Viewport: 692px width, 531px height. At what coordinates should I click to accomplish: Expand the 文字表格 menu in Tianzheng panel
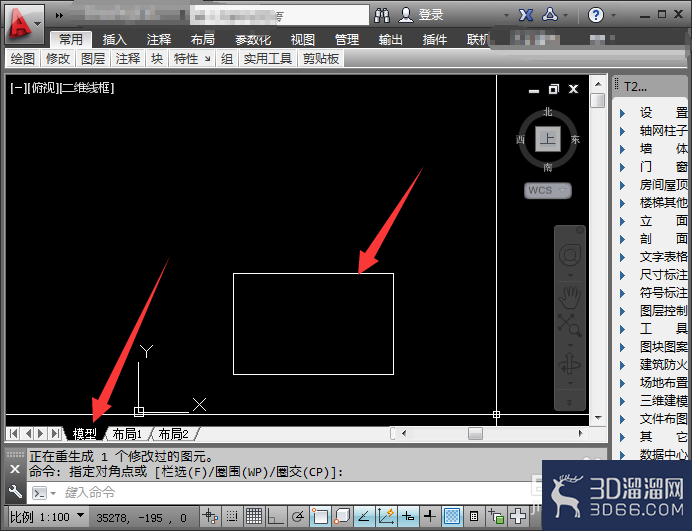point(654,257)
